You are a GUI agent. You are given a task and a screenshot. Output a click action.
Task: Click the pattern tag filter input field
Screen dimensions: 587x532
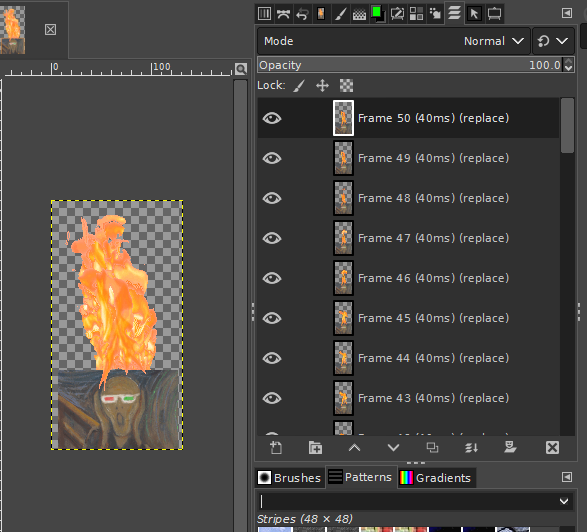click(407, 501)
